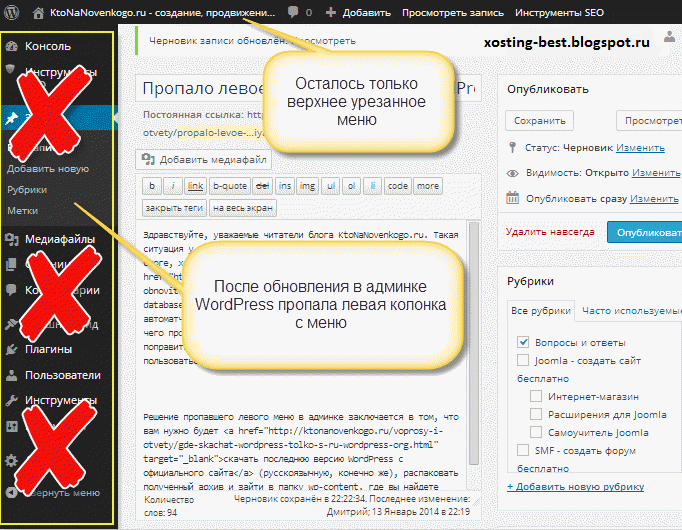Click the link quicktag button
Viewport: 682px width, 530px height.
point(195,186)
